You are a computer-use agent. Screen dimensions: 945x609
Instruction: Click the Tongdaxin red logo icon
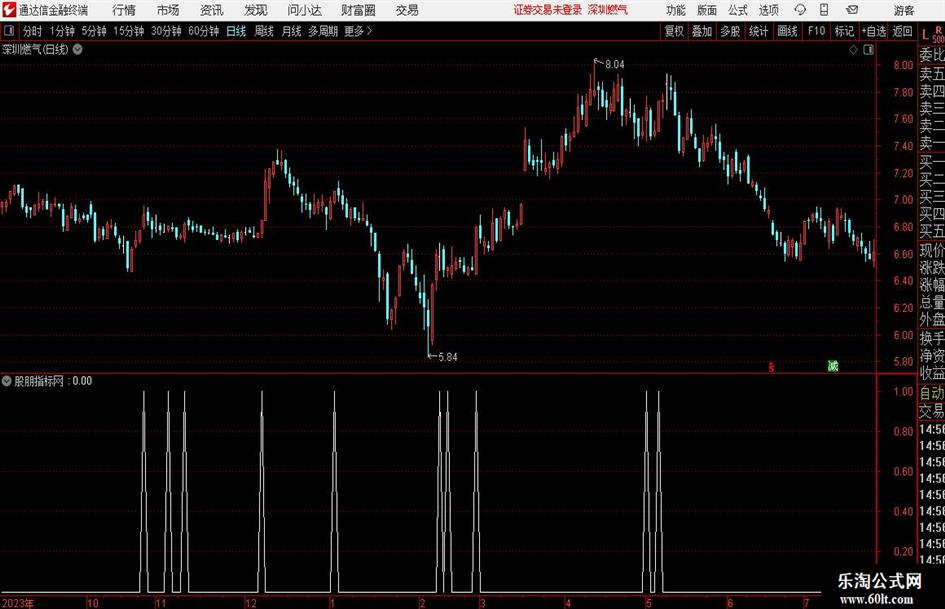pos(9,10)
